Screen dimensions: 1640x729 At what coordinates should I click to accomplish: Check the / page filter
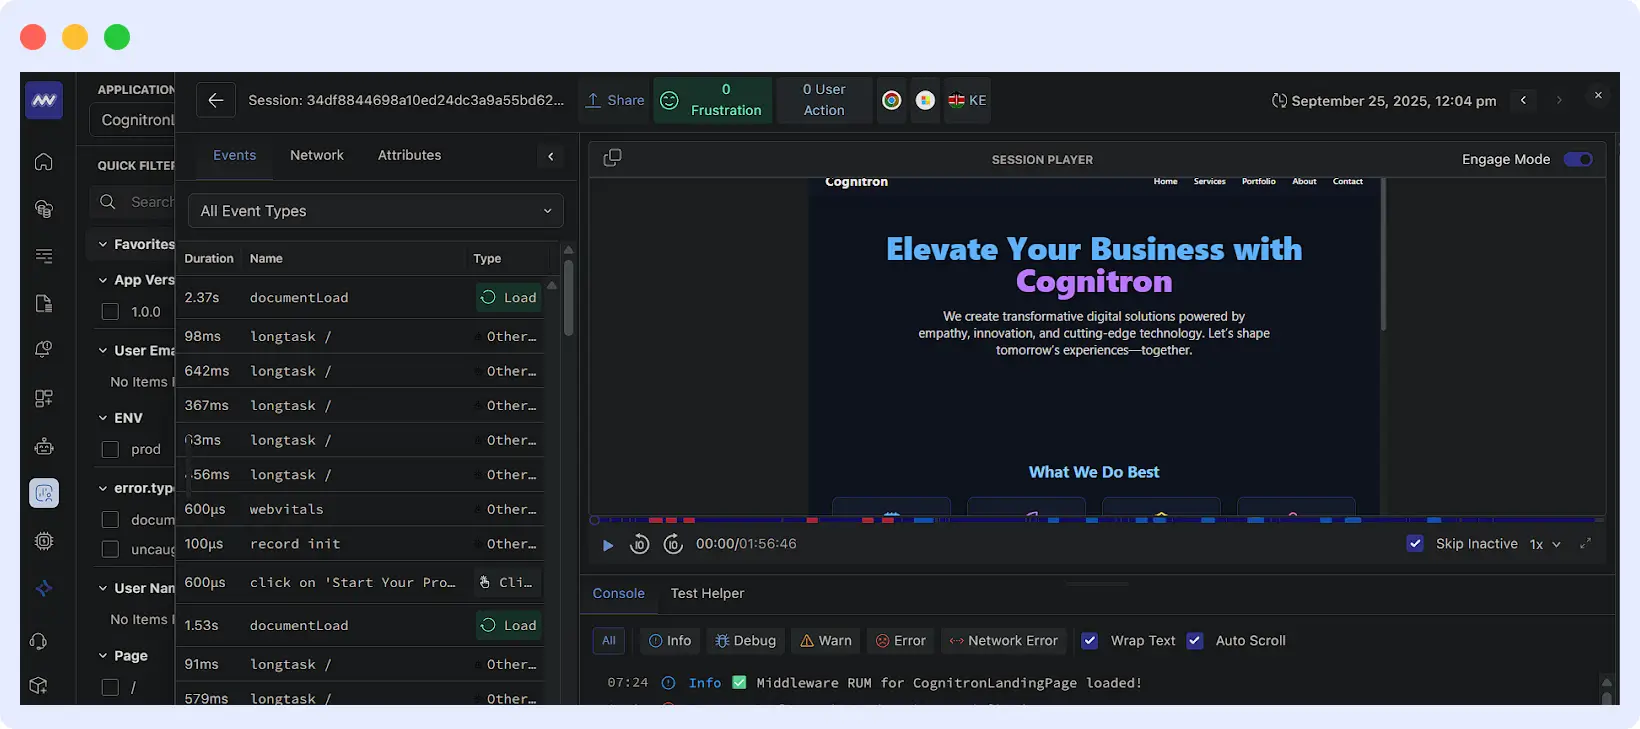(111, 687)
